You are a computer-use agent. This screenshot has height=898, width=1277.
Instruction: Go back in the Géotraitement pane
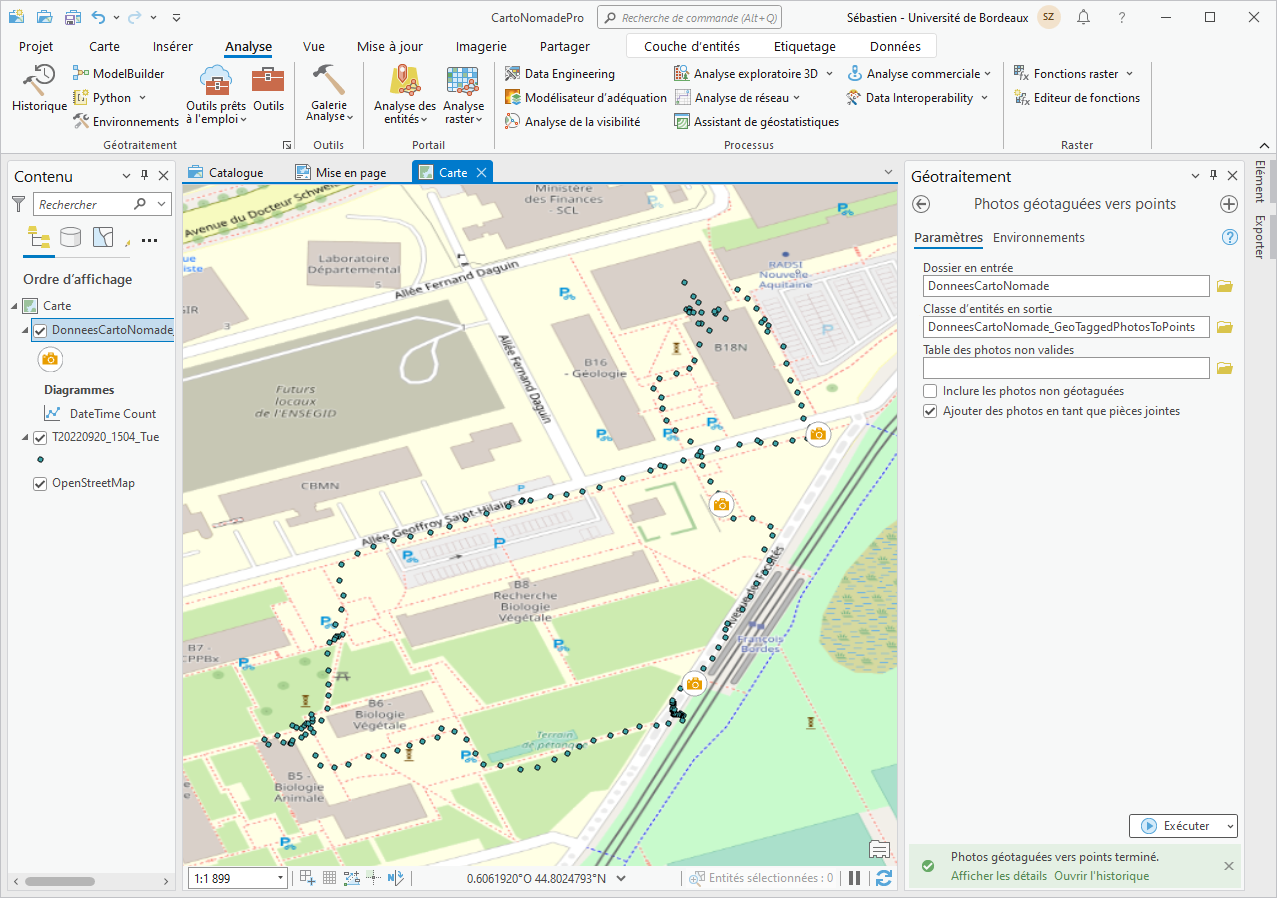tap(922, 204)
